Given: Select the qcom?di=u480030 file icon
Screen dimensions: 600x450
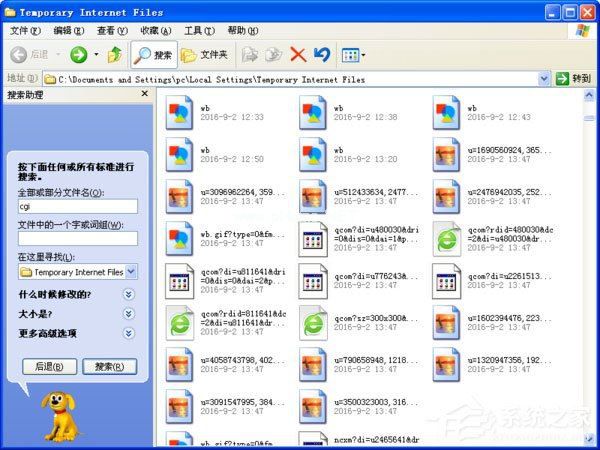Looking at the screenshot, I should point(313,239).
